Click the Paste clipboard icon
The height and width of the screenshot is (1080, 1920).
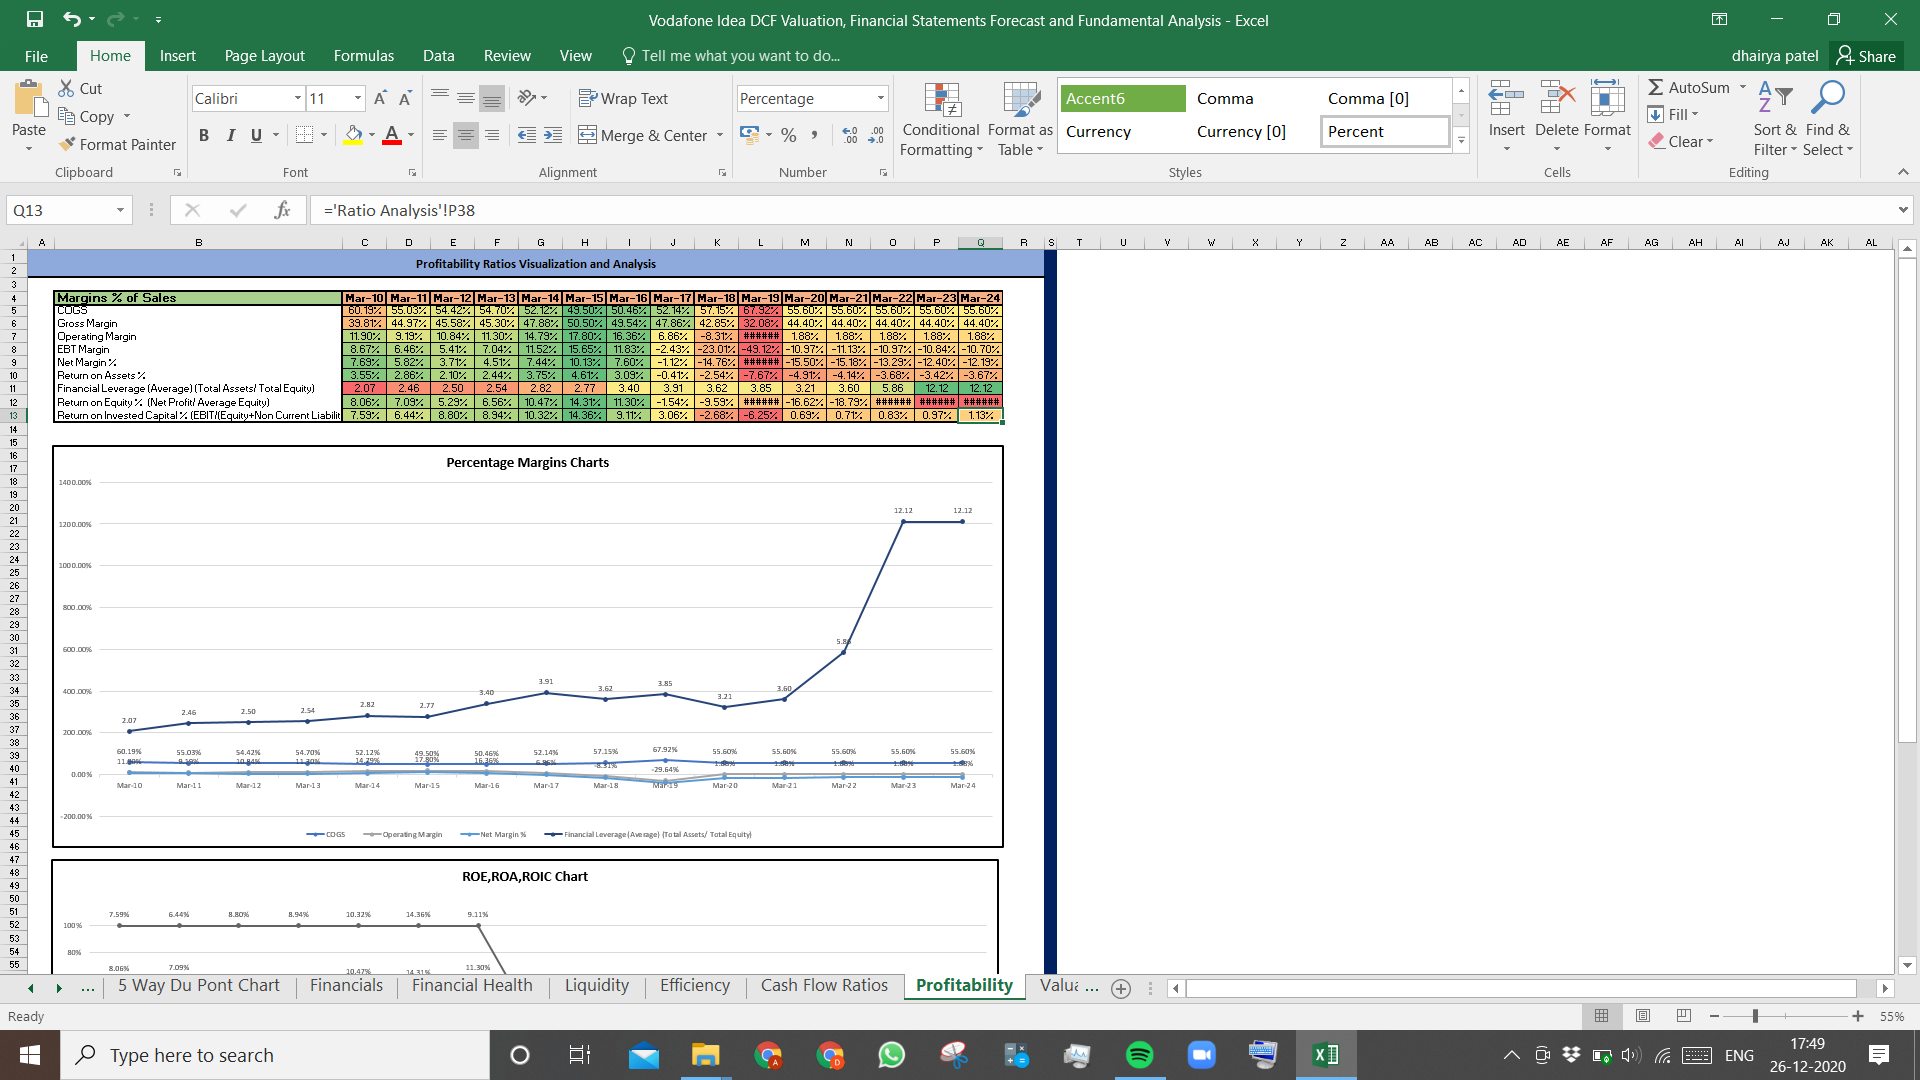tap(29, 101)
